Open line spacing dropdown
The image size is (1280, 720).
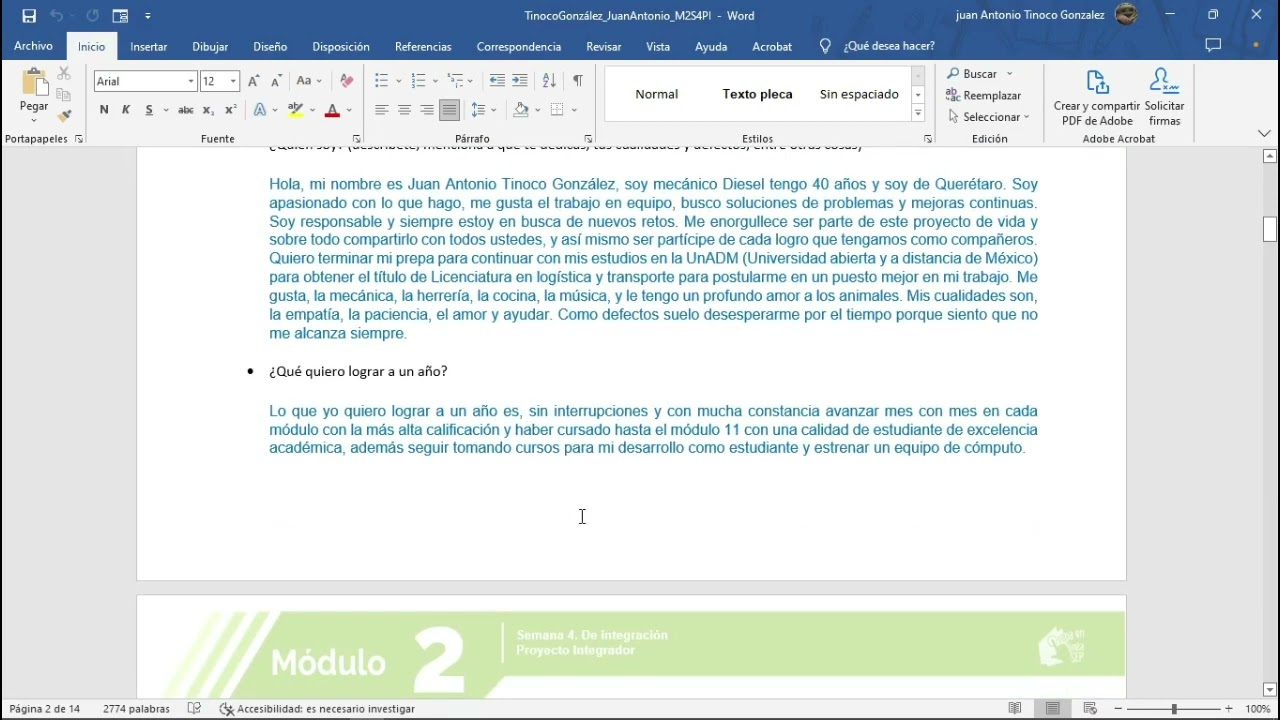483,110
